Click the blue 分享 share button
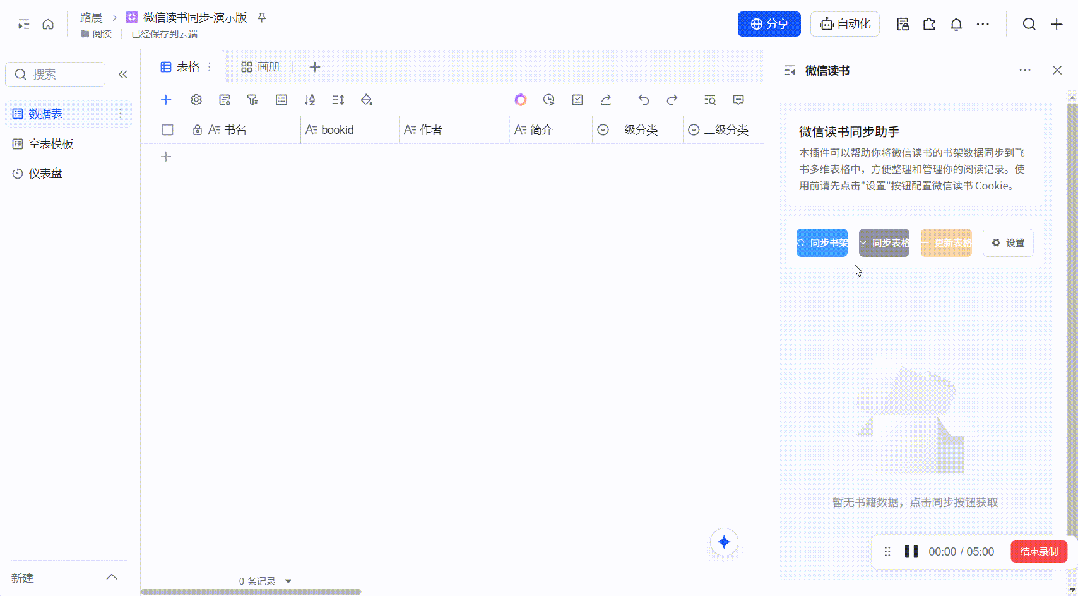1078x596 pixels. pos(769,24)
